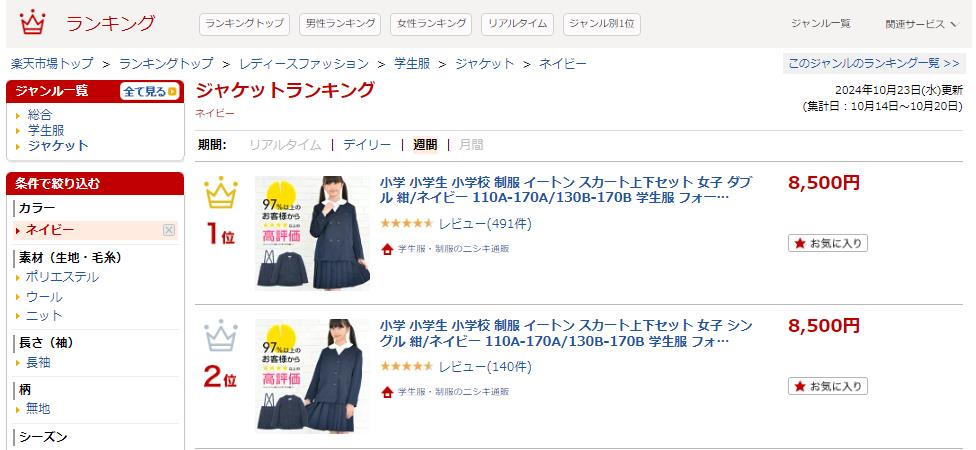The width and height of the screenshot is (976, 450).
Task: Click the star rating of 140-review item
Action: [406, 366]
